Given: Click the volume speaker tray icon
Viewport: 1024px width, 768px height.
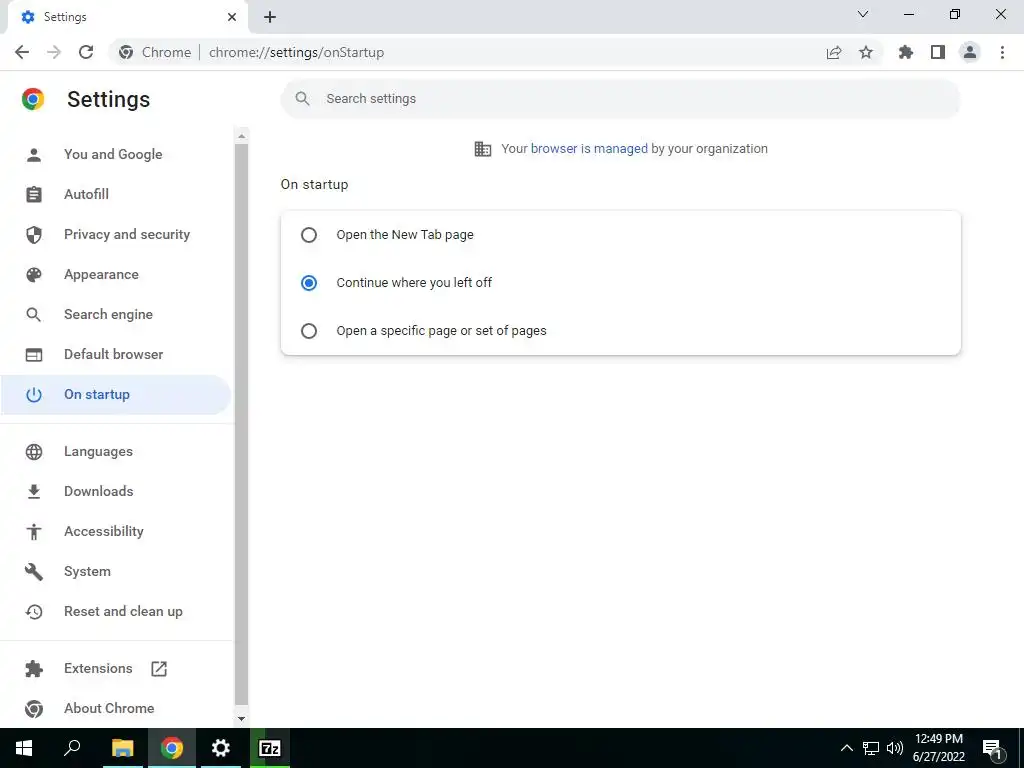Looking at the screenshot, I should 895,748.
